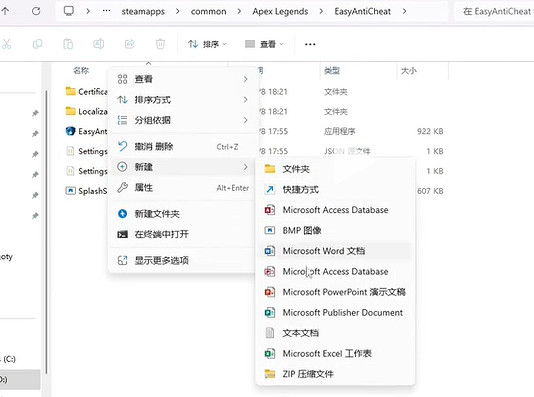Click the Publisher icon in 新建 submenu
The image size is (534, 397).
(270, 312)
